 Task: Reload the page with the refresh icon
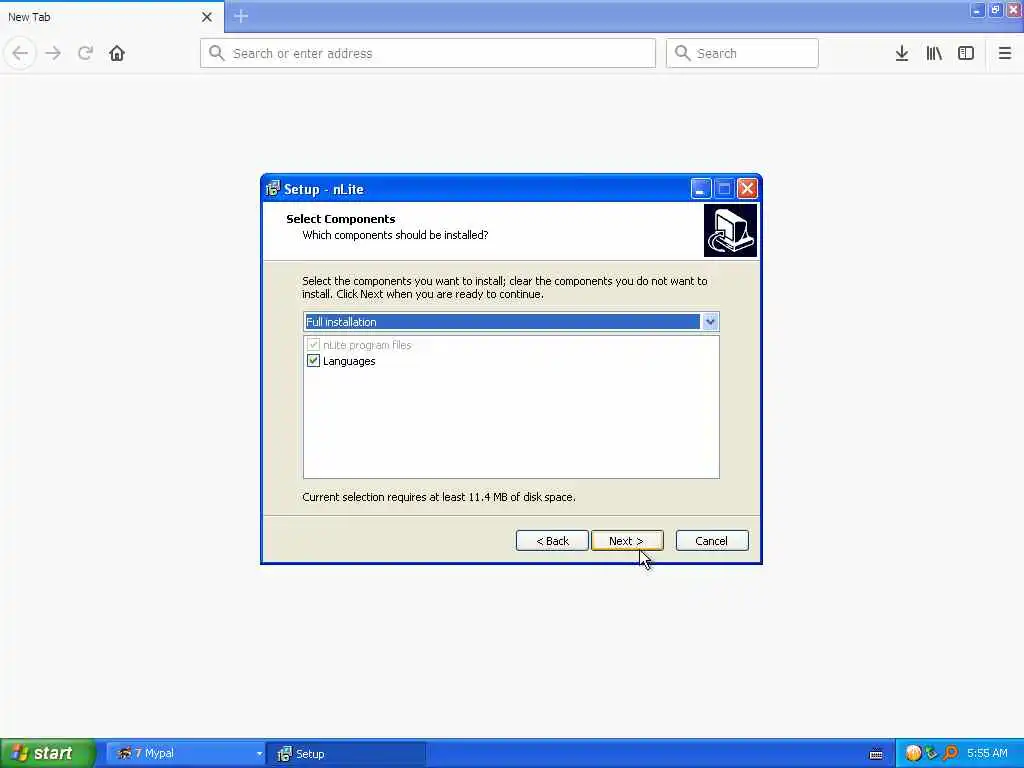pyautogui.click(x=85, y=53)
